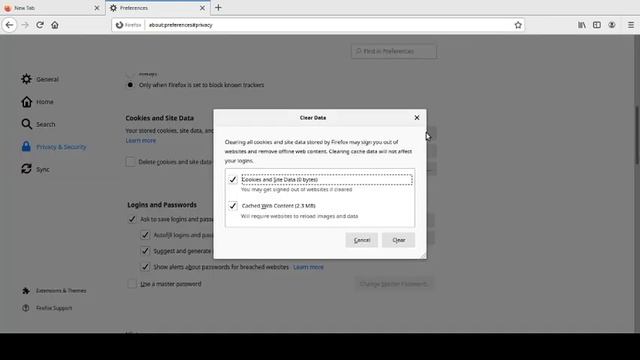
Task: Click Learn more under Cookies and Site Data
Action: (x=140, y=140)
